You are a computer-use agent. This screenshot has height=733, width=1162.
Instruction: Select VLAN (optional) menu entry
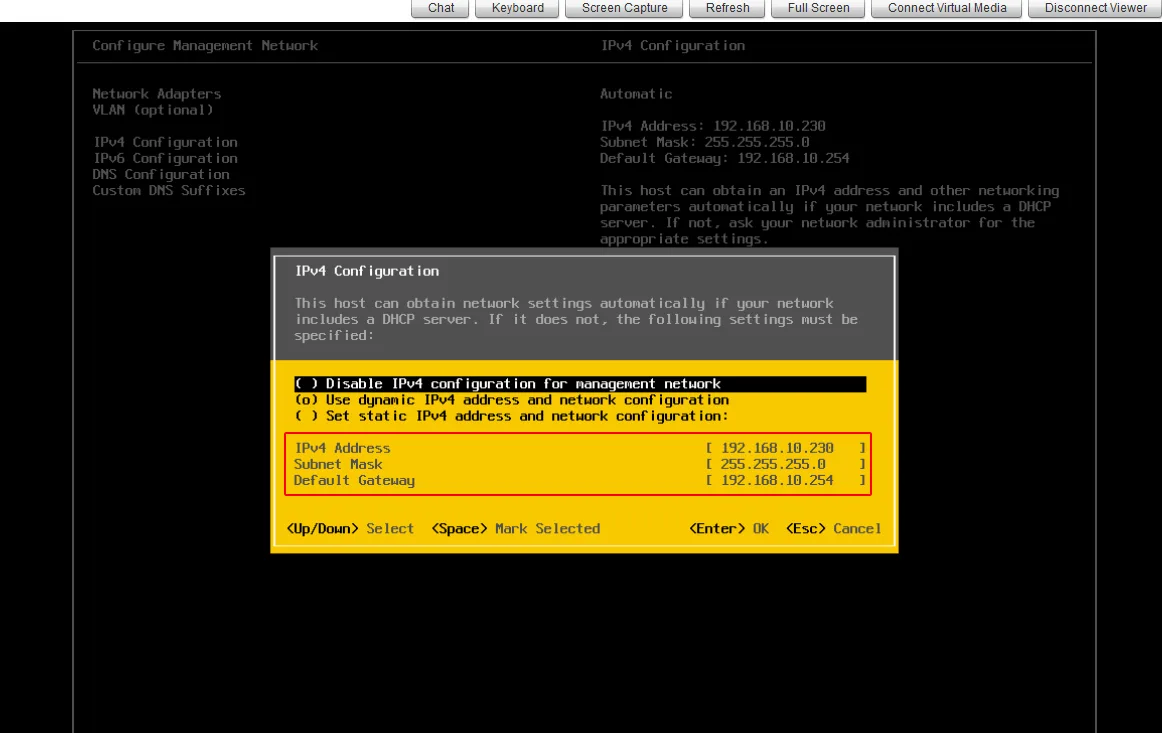[153, 110]
